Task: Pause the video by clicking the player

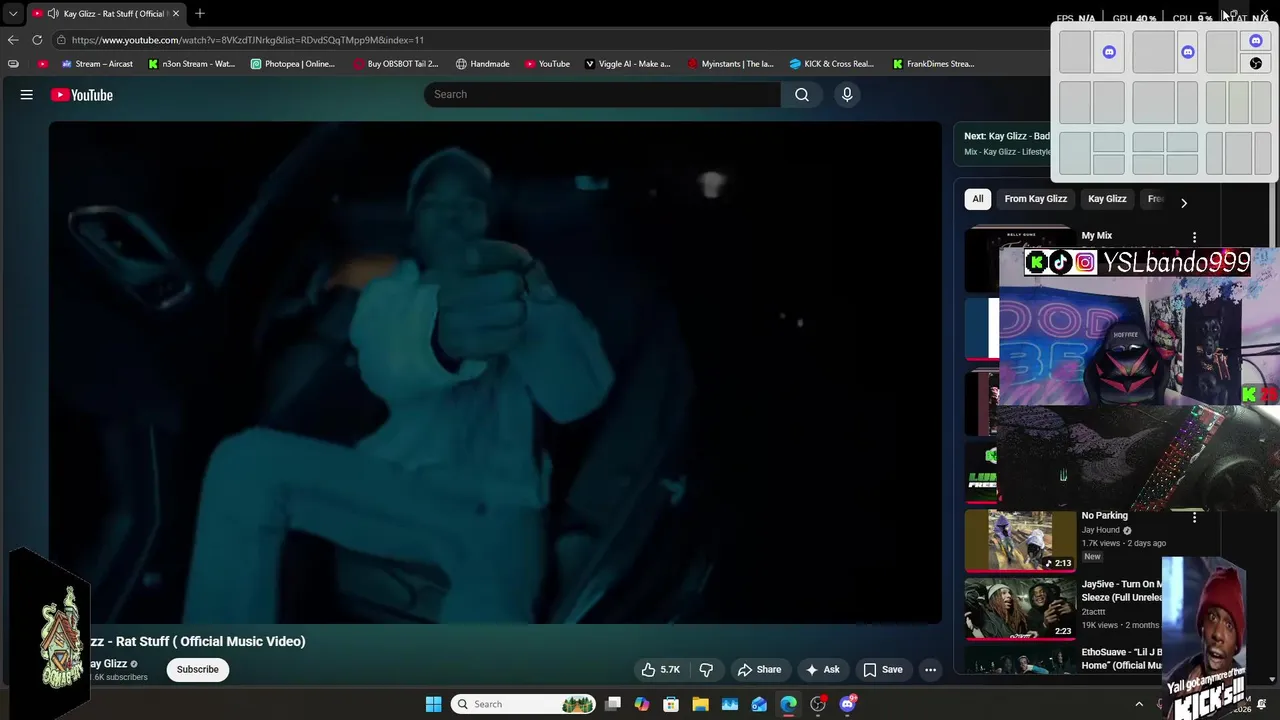Action: point(495,372)
